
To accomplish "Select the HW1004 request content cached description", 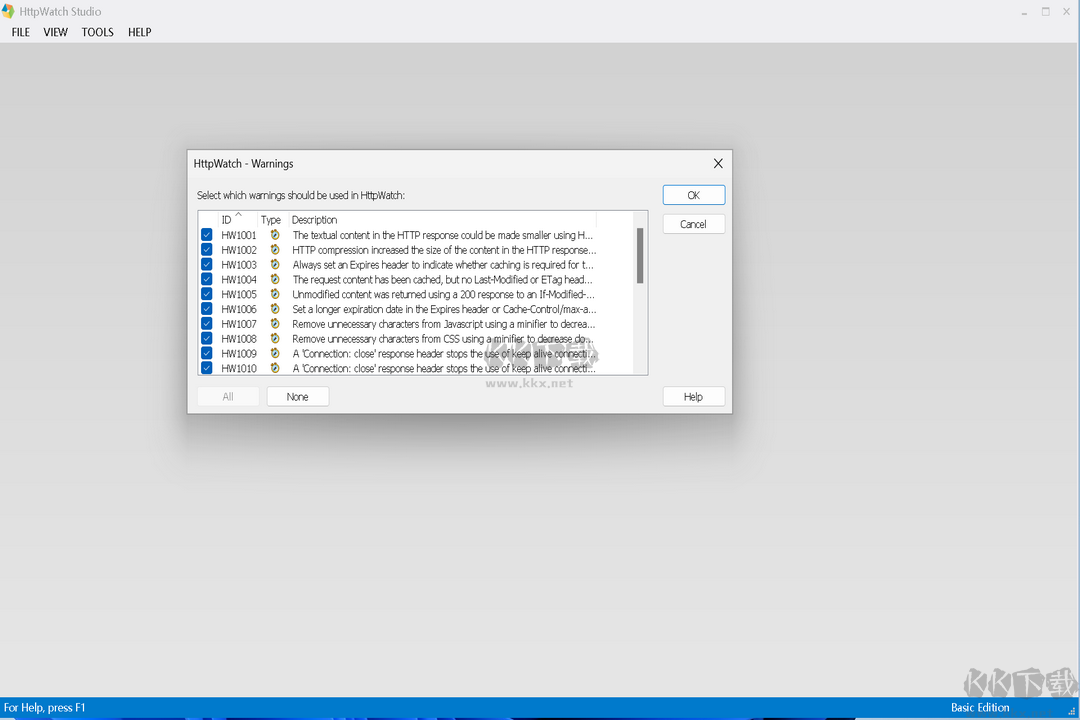I will [x=442, y=279].
